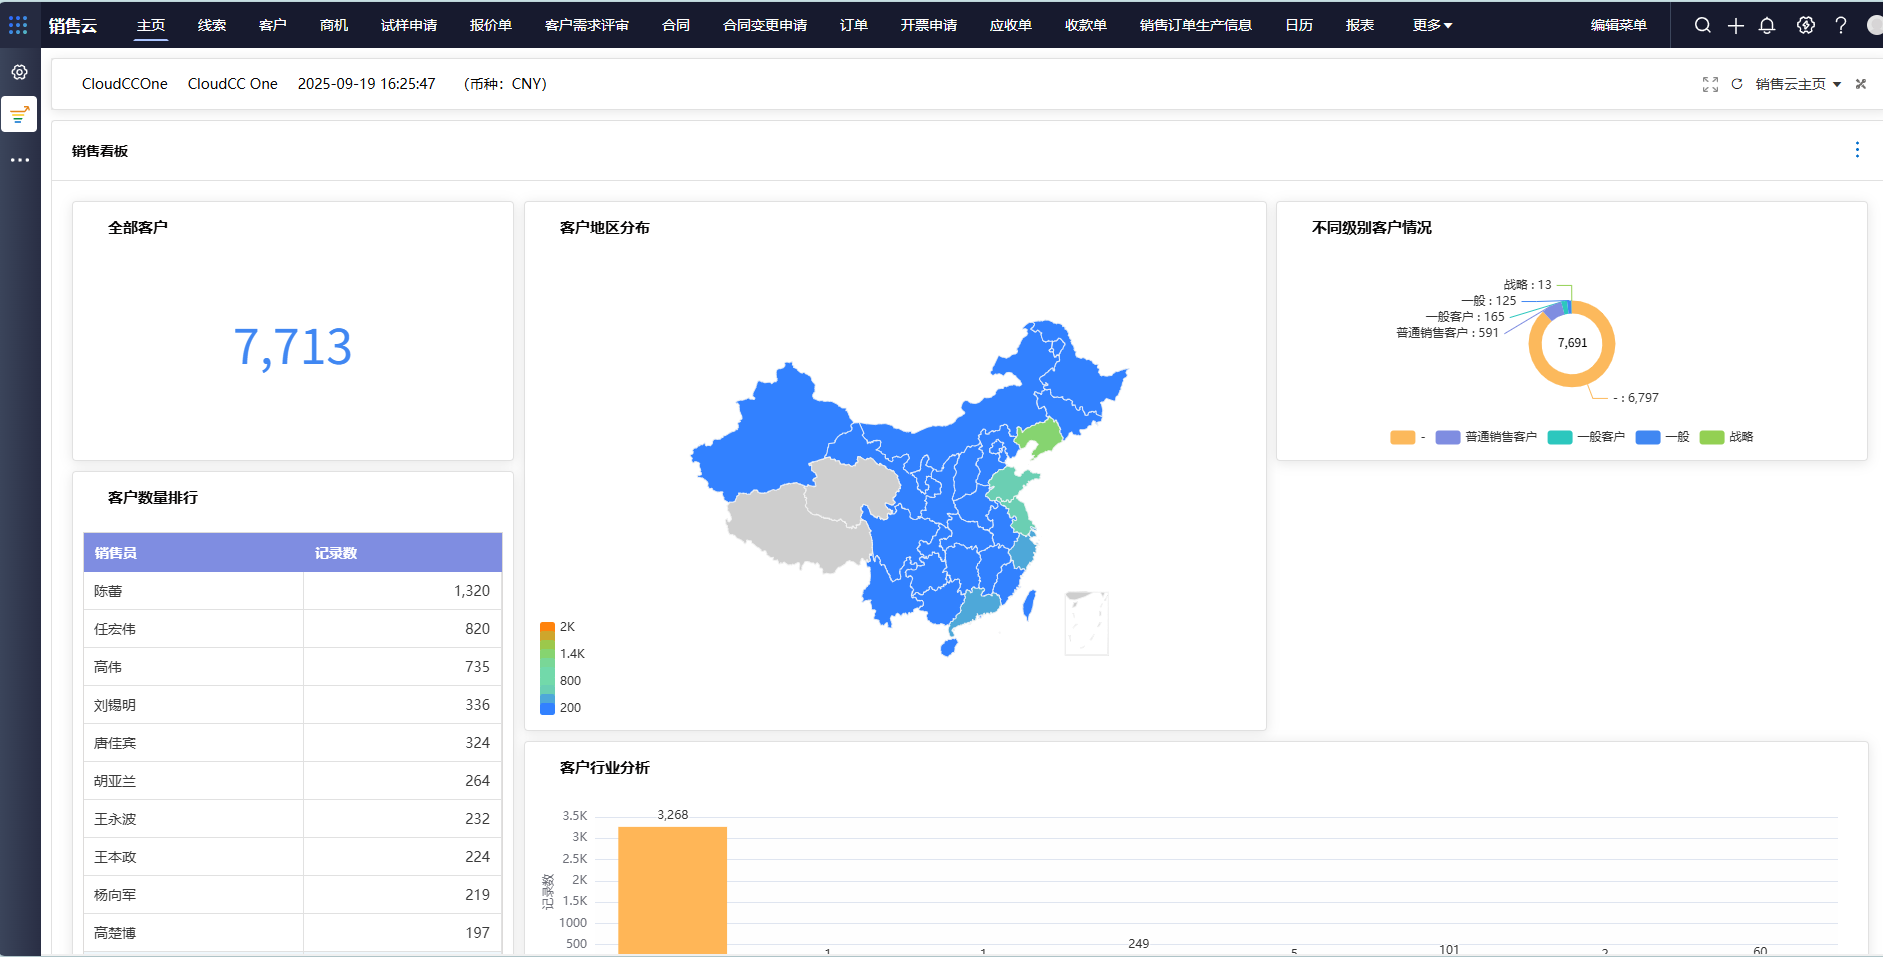Toggle the 一般客户 legend entry

pos(1586,437)
